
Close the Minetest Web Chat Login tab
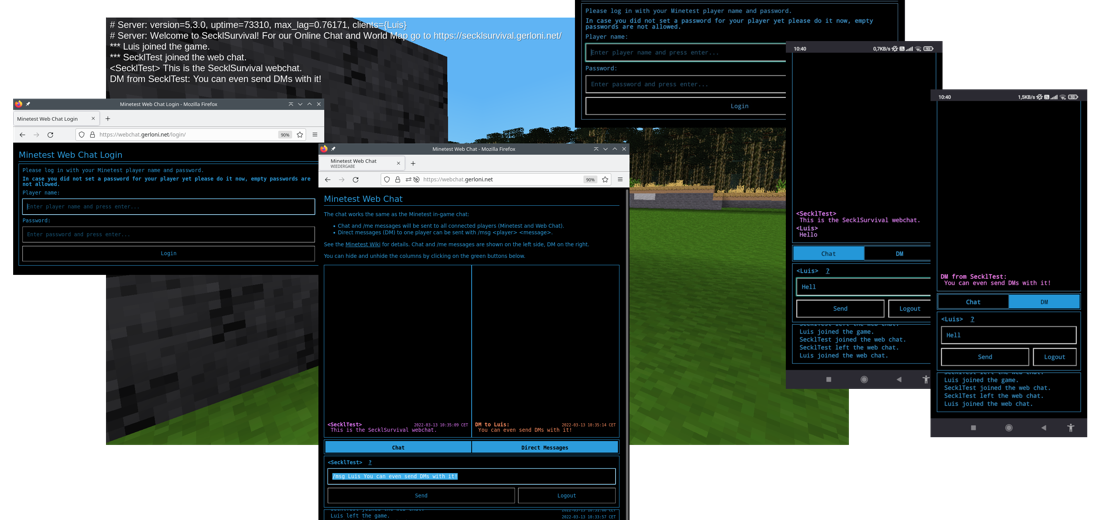tap(95, 119)
